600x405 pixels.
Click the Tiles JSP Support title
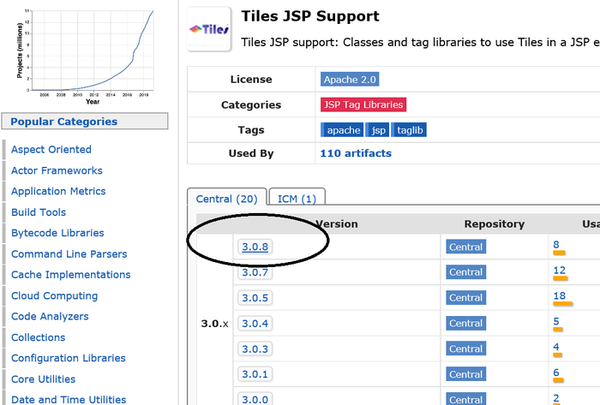[x=310, y=16]
